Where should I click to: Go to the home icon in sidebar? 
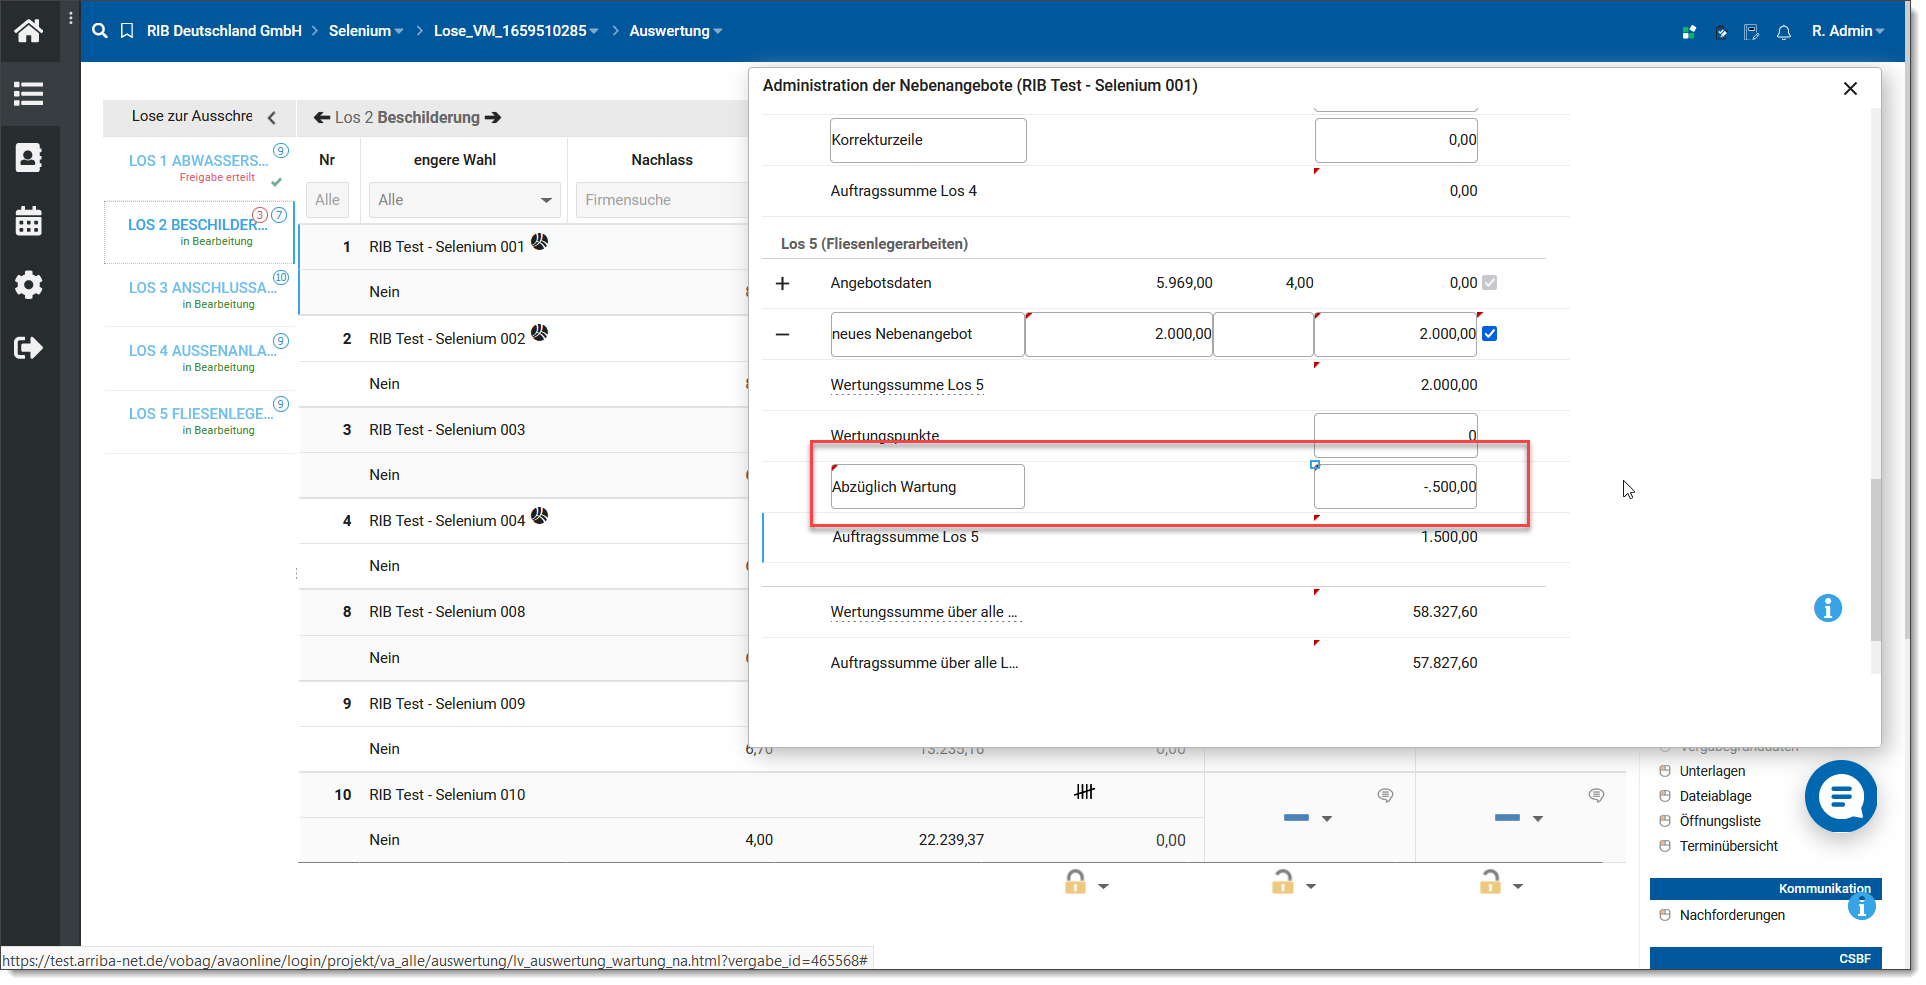tap(28, 31)
